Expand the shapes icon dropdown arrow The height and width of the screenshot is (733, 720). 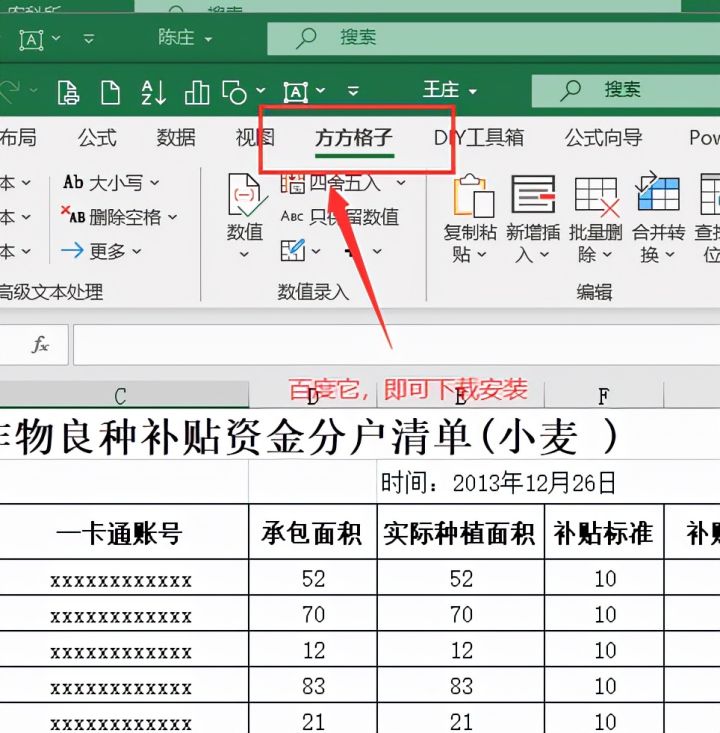point(260,90)
